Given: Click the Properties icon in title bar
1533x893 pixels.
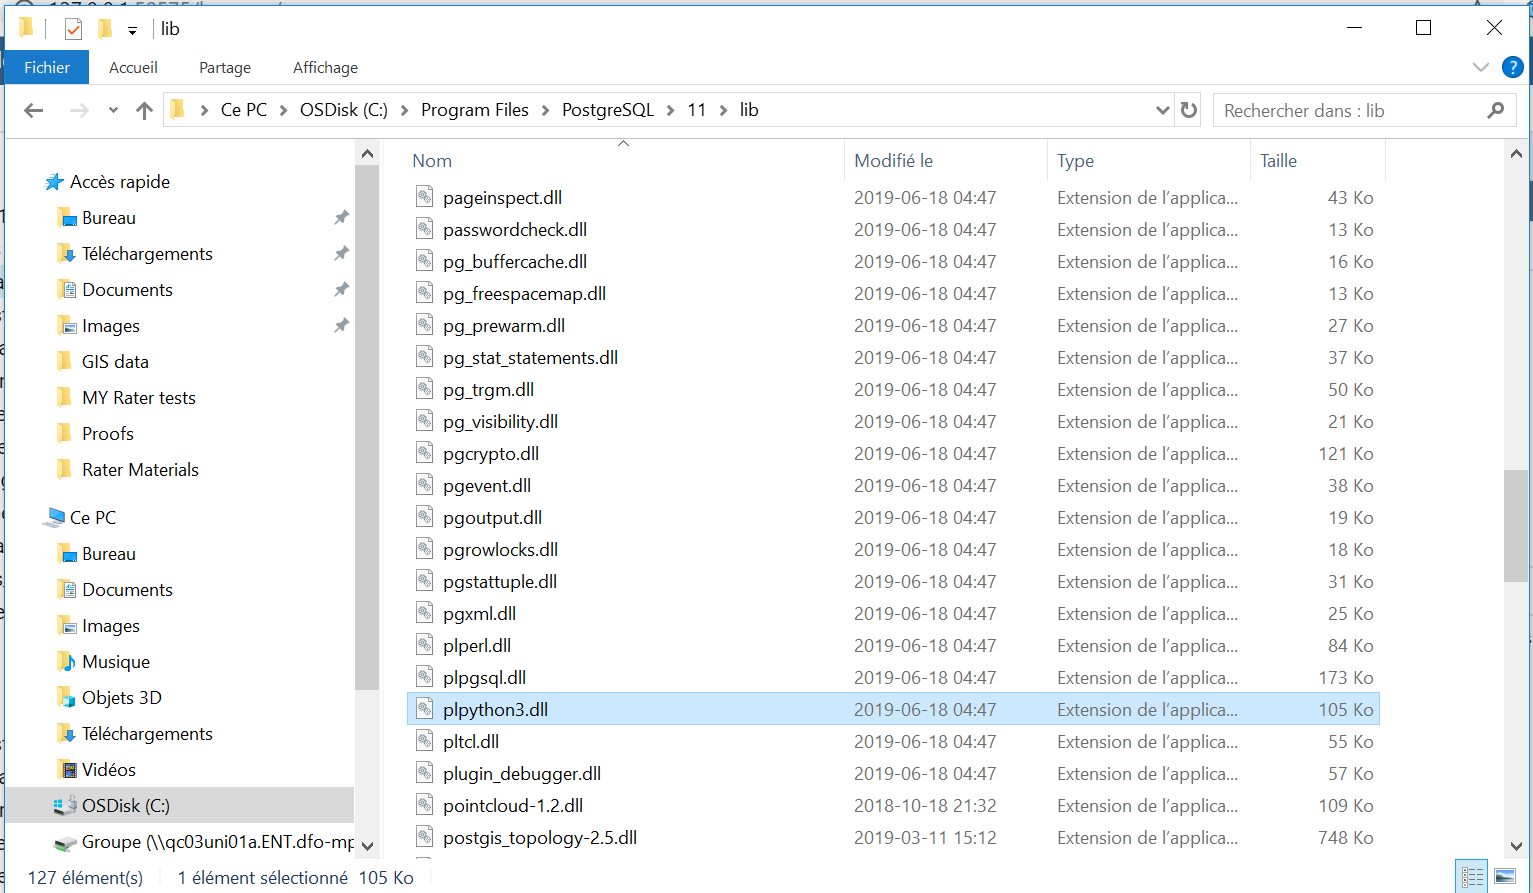Looking at the screenshot, I should pos(73,29).
